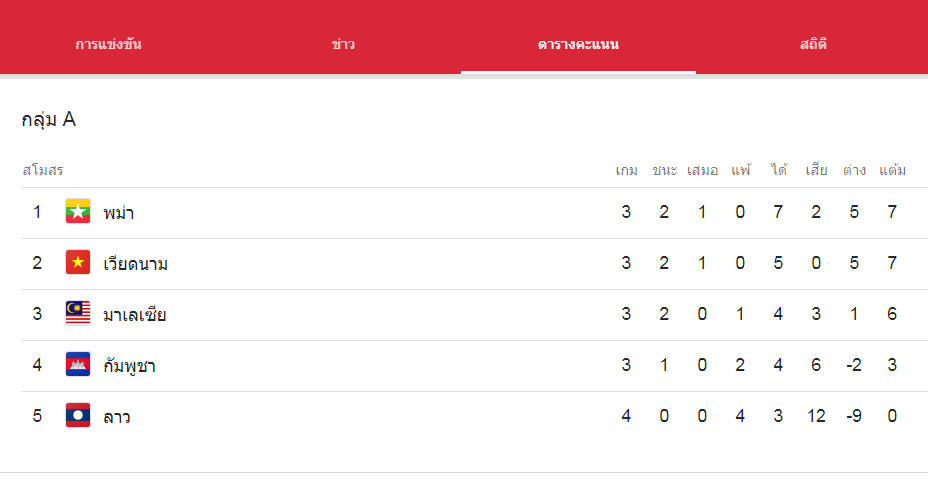Click the เกม games column header
The image size is (928, 483).
coord(626,170)
